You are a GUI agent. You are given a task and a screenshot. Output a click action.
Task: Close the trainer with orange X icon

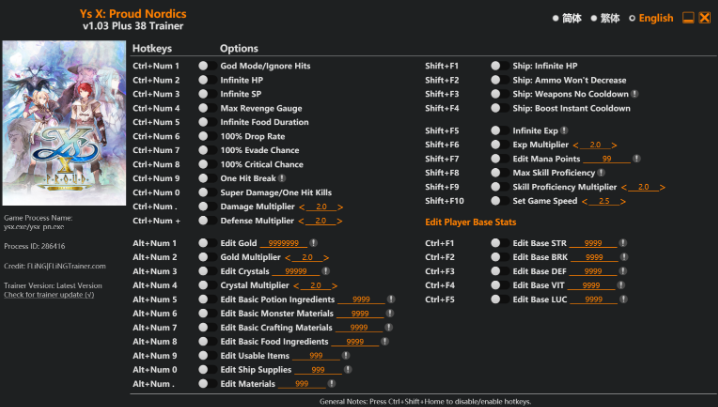tap(705, 18)
